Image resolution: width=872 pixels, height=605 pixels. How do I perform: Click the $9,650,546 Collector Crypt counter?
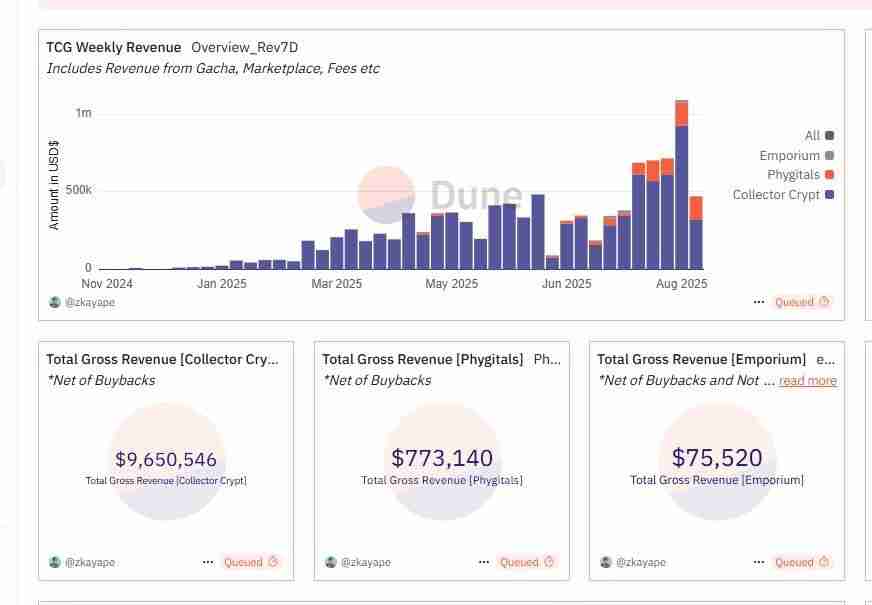[x=166, y=460]
